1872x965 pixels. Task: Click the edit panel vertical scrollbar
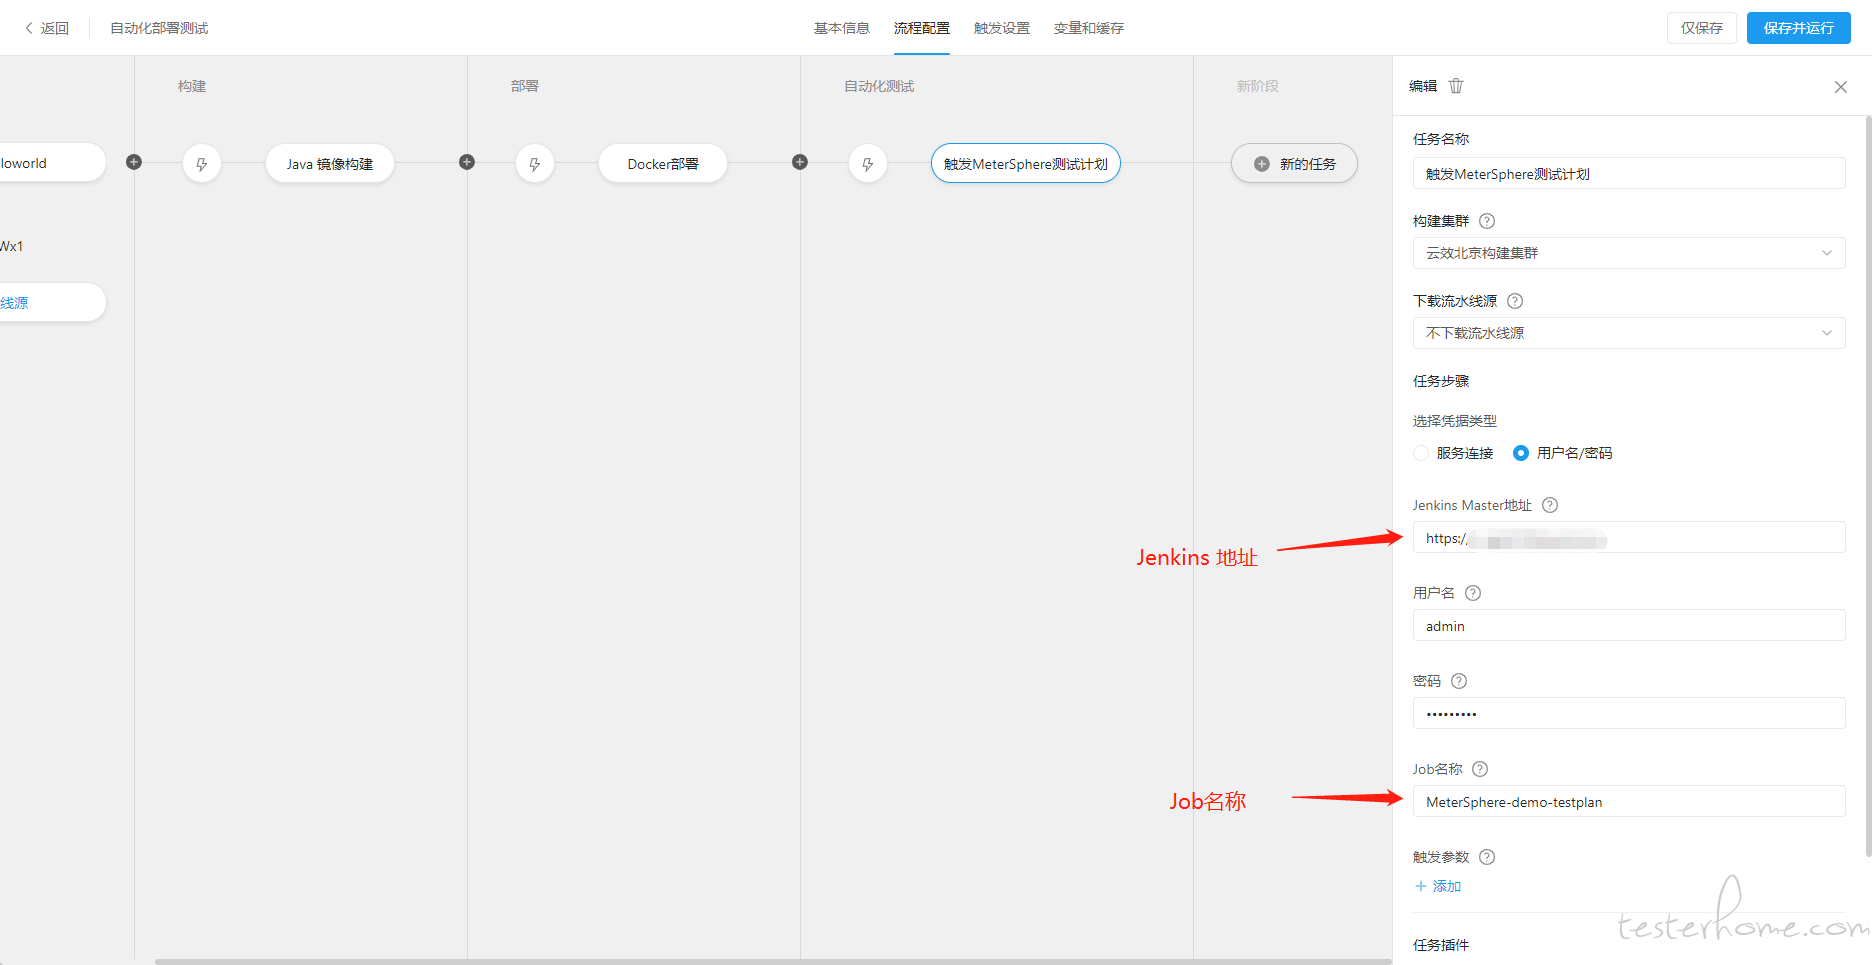click(x=1868, y=487)
